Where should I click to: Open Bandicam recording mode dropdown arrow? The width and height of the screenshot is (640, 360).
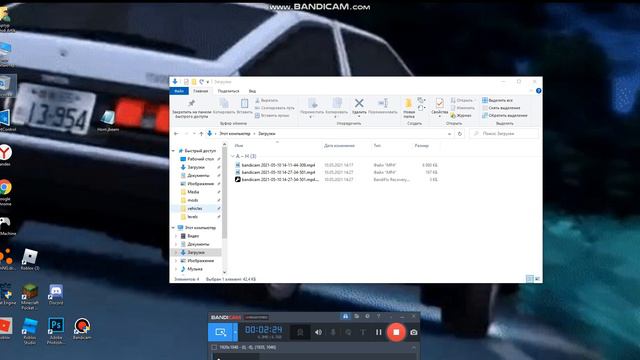[235, 332]
